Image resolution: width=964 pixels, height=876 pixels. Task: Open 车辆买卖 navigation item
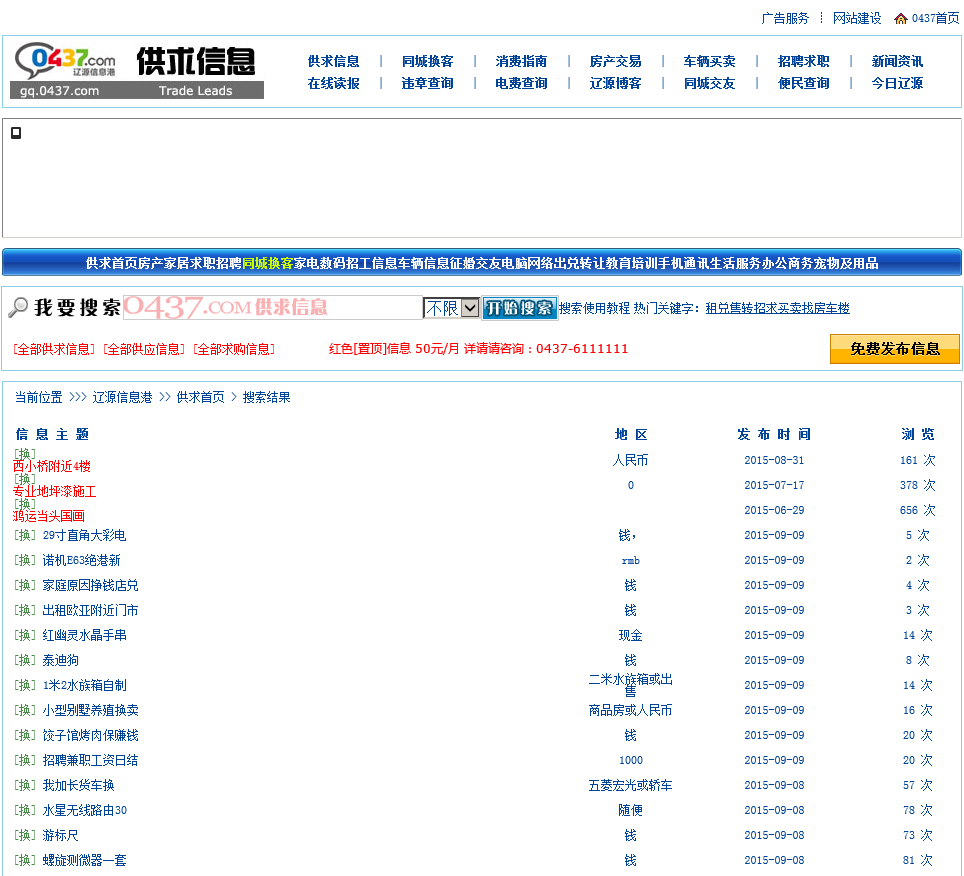pyautogui.click(x=709, y=61)
